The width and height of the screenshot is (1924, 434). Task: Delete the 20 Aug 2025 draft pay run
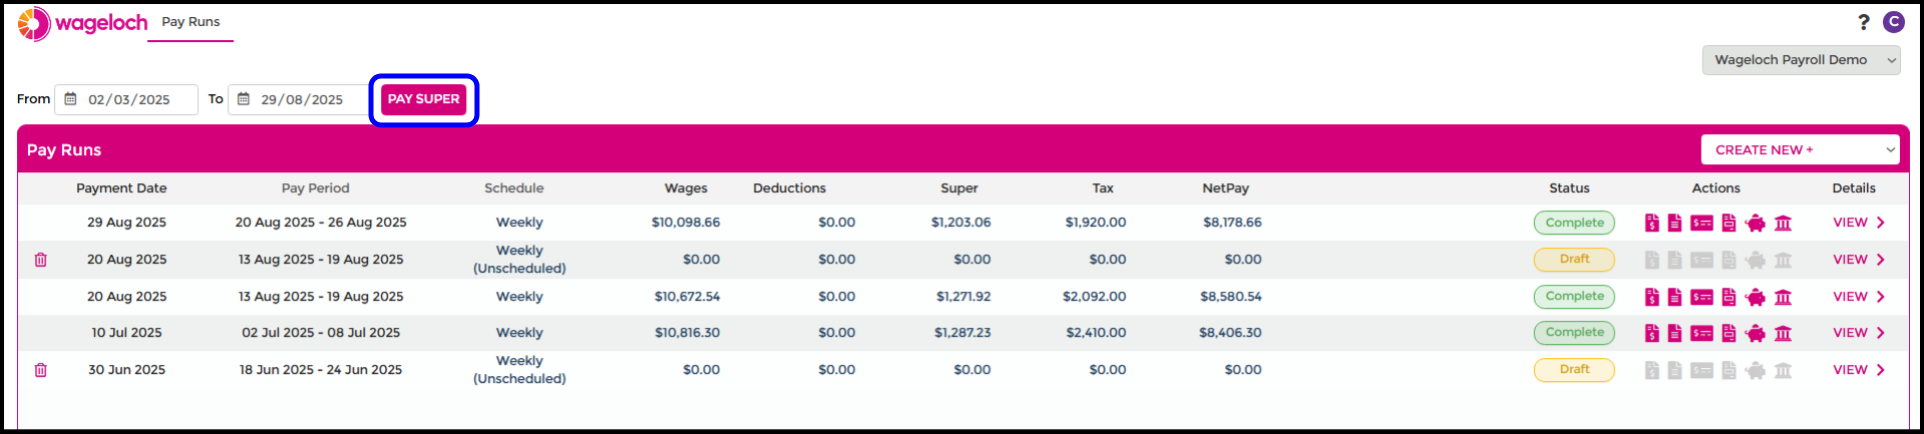[41, 260]
